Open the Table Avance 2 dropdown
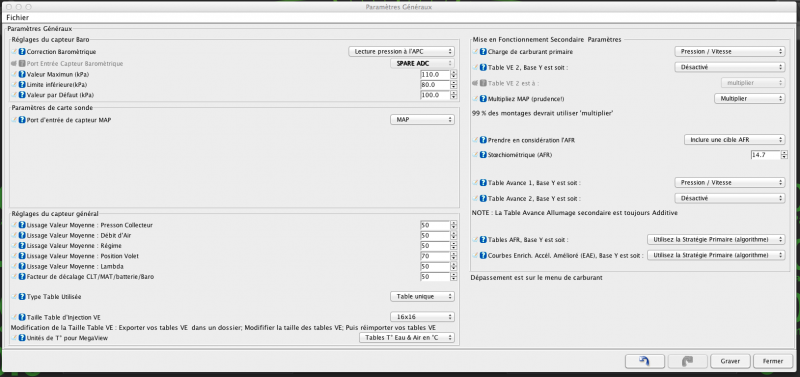 coord(730,198)
